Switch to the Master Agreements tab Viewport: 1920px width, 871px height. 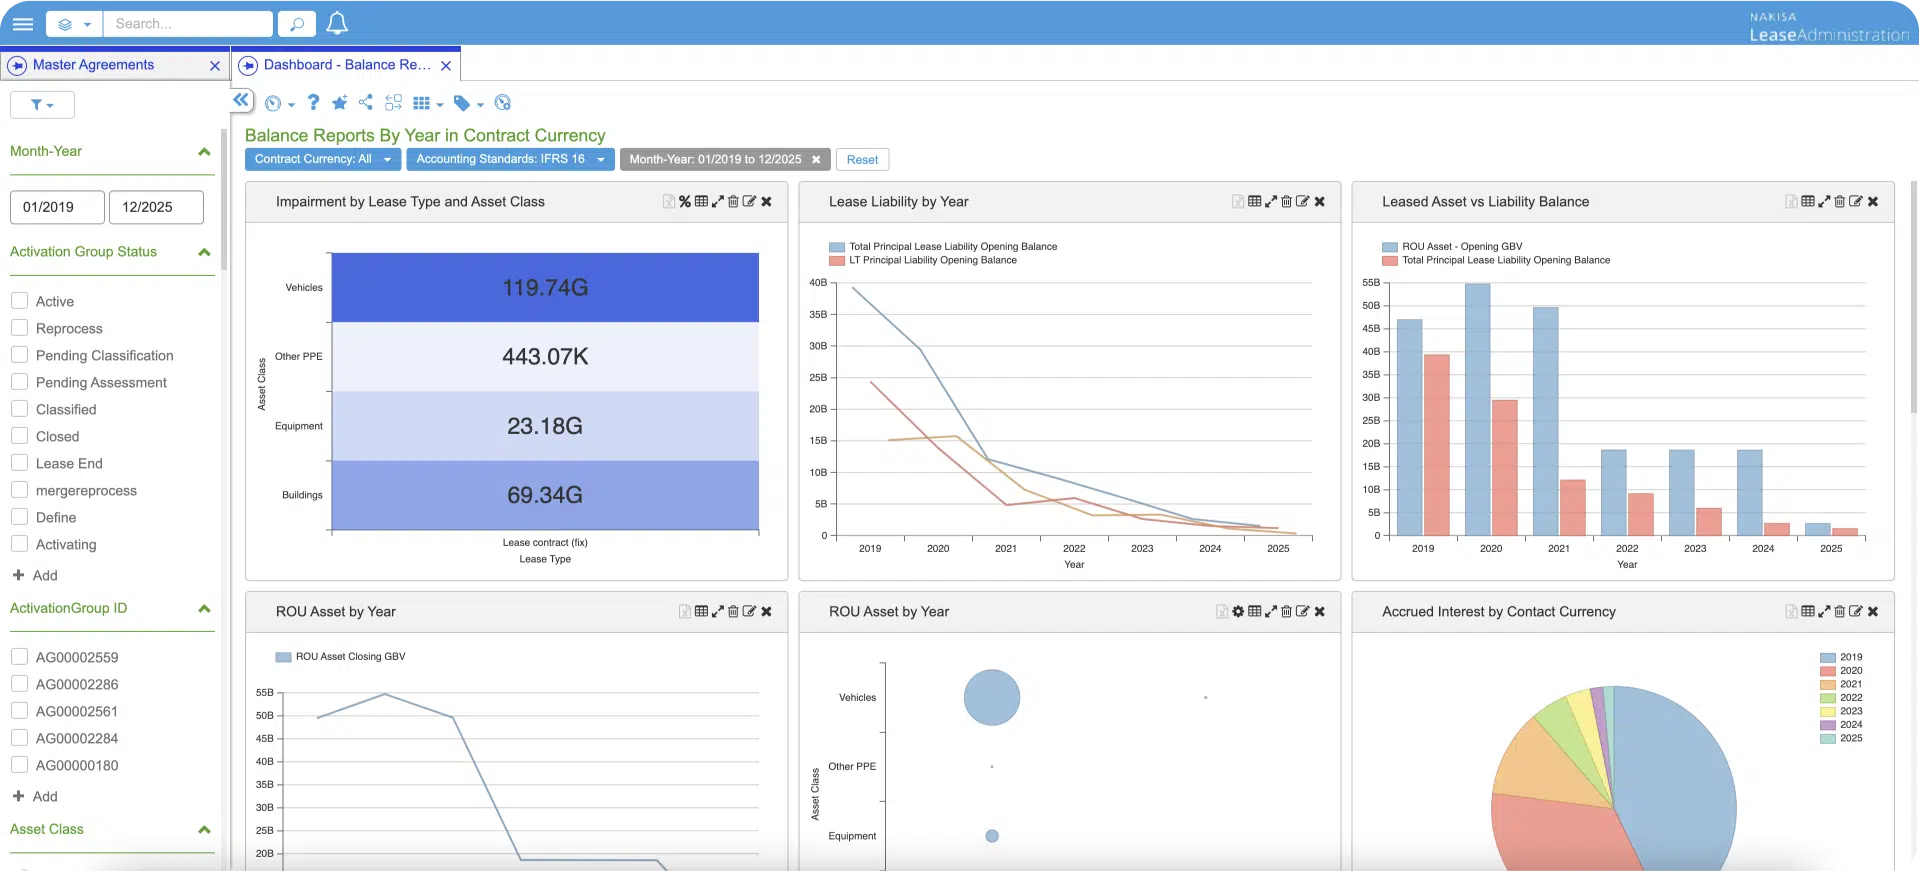[x=93, y=65]
